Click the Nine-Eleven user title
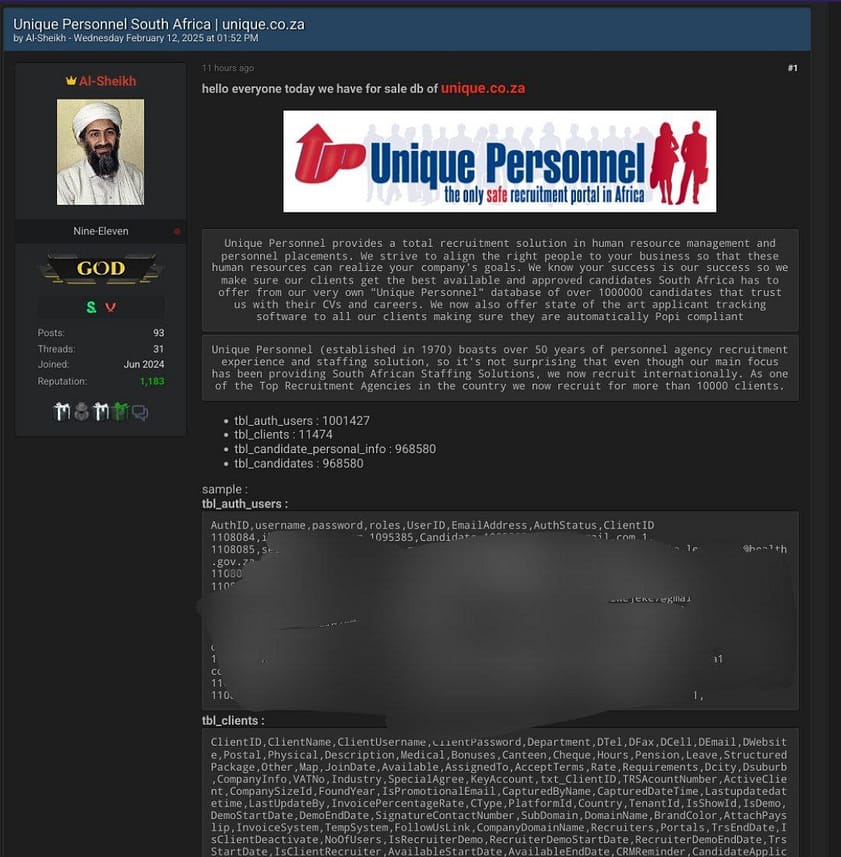Image resolution: width=841 pixels, height=857 pixels. point(101,231)
